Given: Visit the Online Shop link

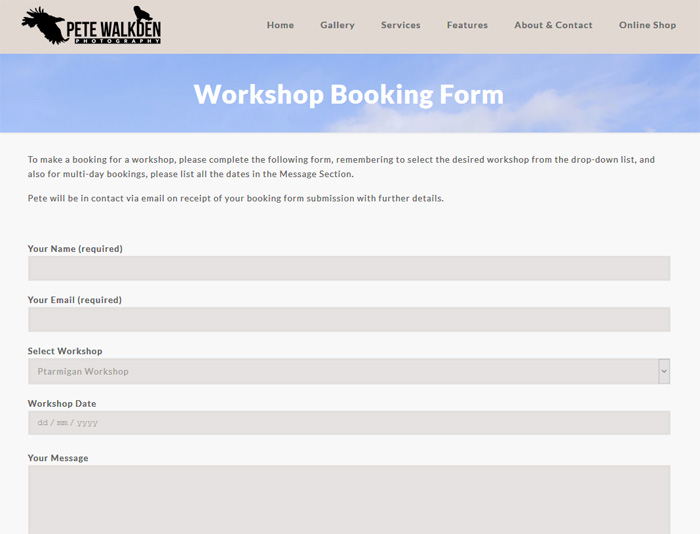Looking at the screenshot, I should 647,25.
